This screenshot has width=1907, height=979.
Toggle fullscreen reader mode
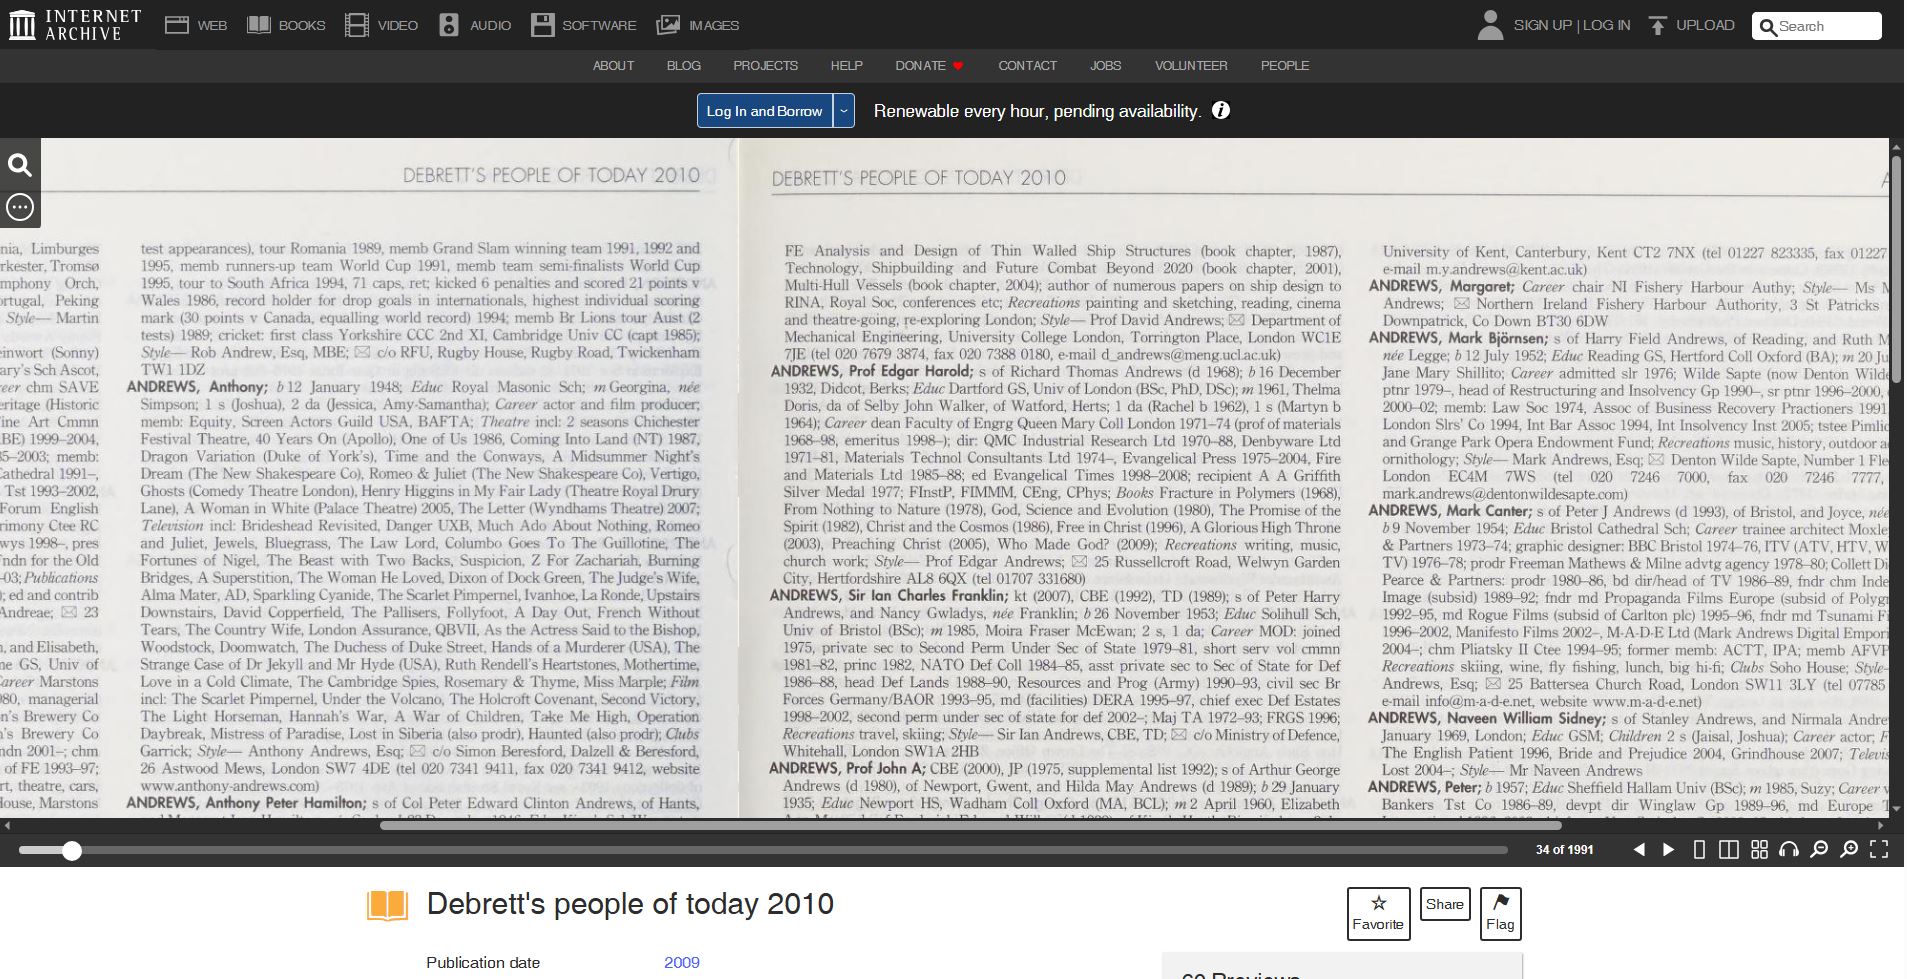coord(1879,849)
